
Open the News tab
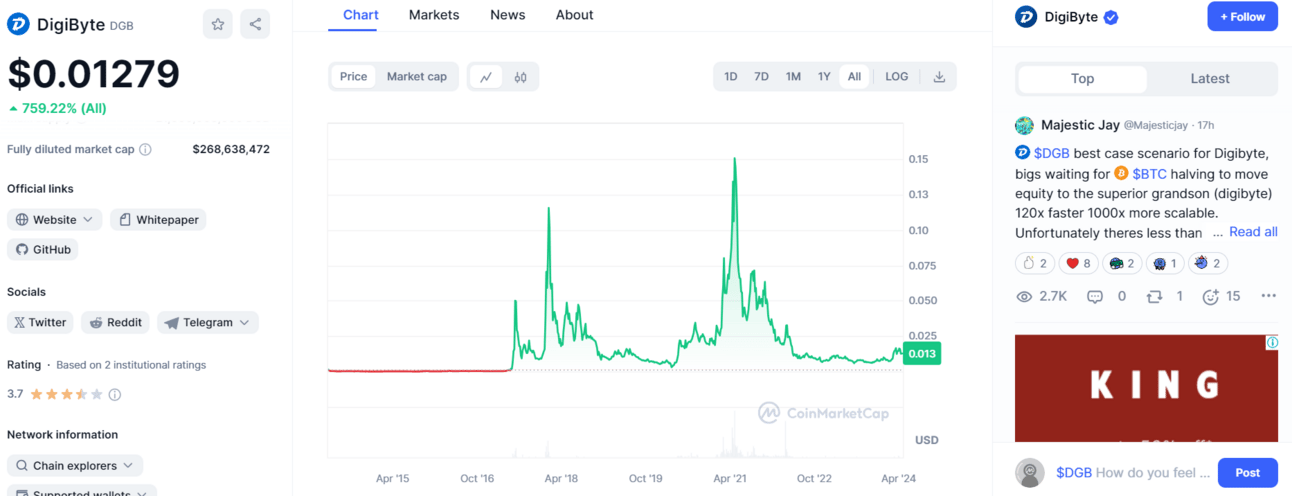(x=508, y=15)
